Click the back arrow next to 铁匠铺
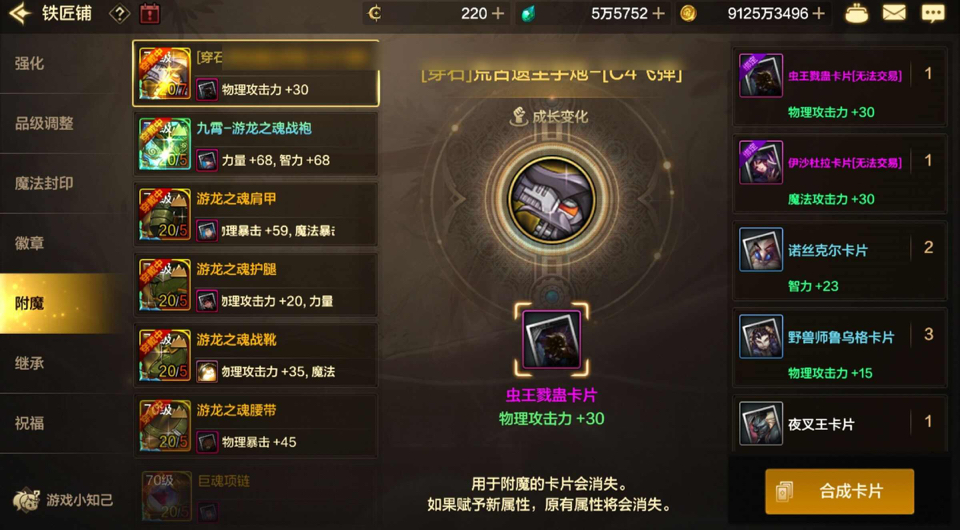This screenshot has height=530, width=960. click(x=20, y=13)
